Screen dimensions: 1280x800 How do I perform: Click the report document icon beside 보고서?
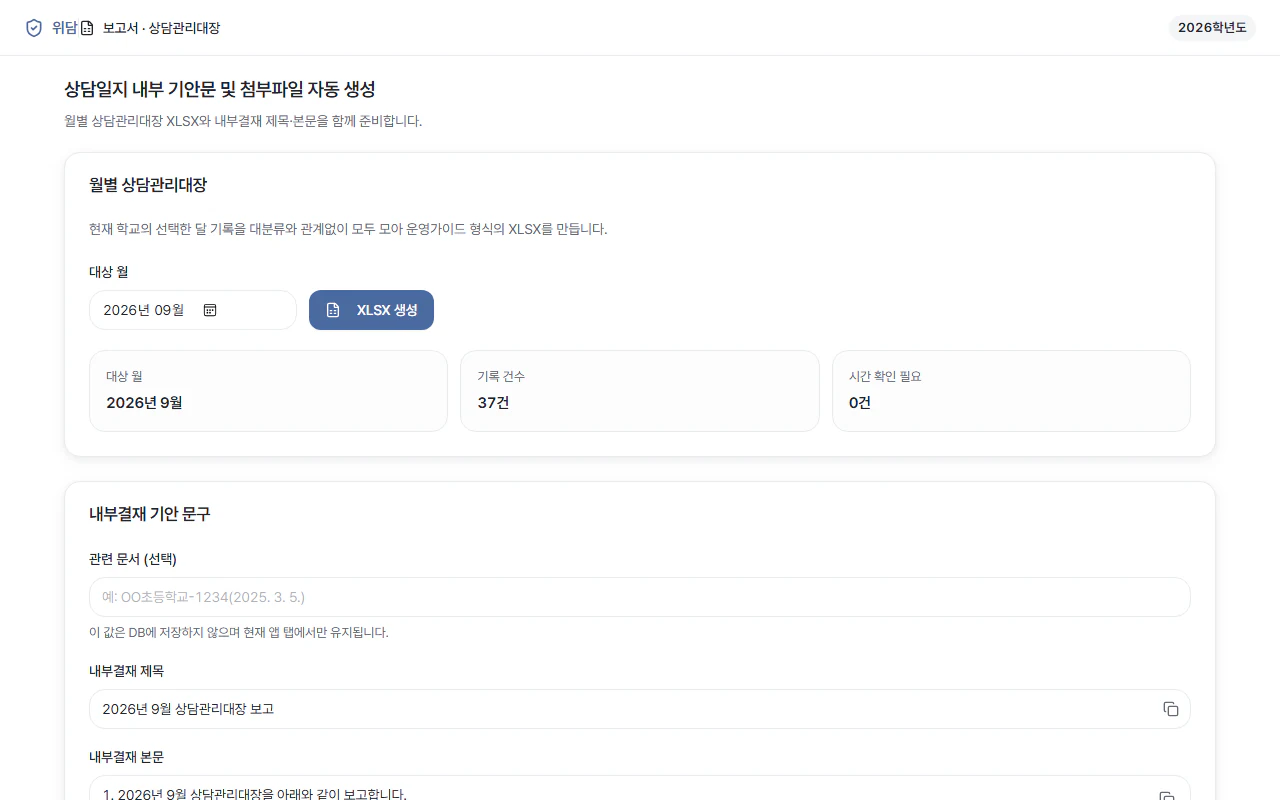[x=87, y=28]
